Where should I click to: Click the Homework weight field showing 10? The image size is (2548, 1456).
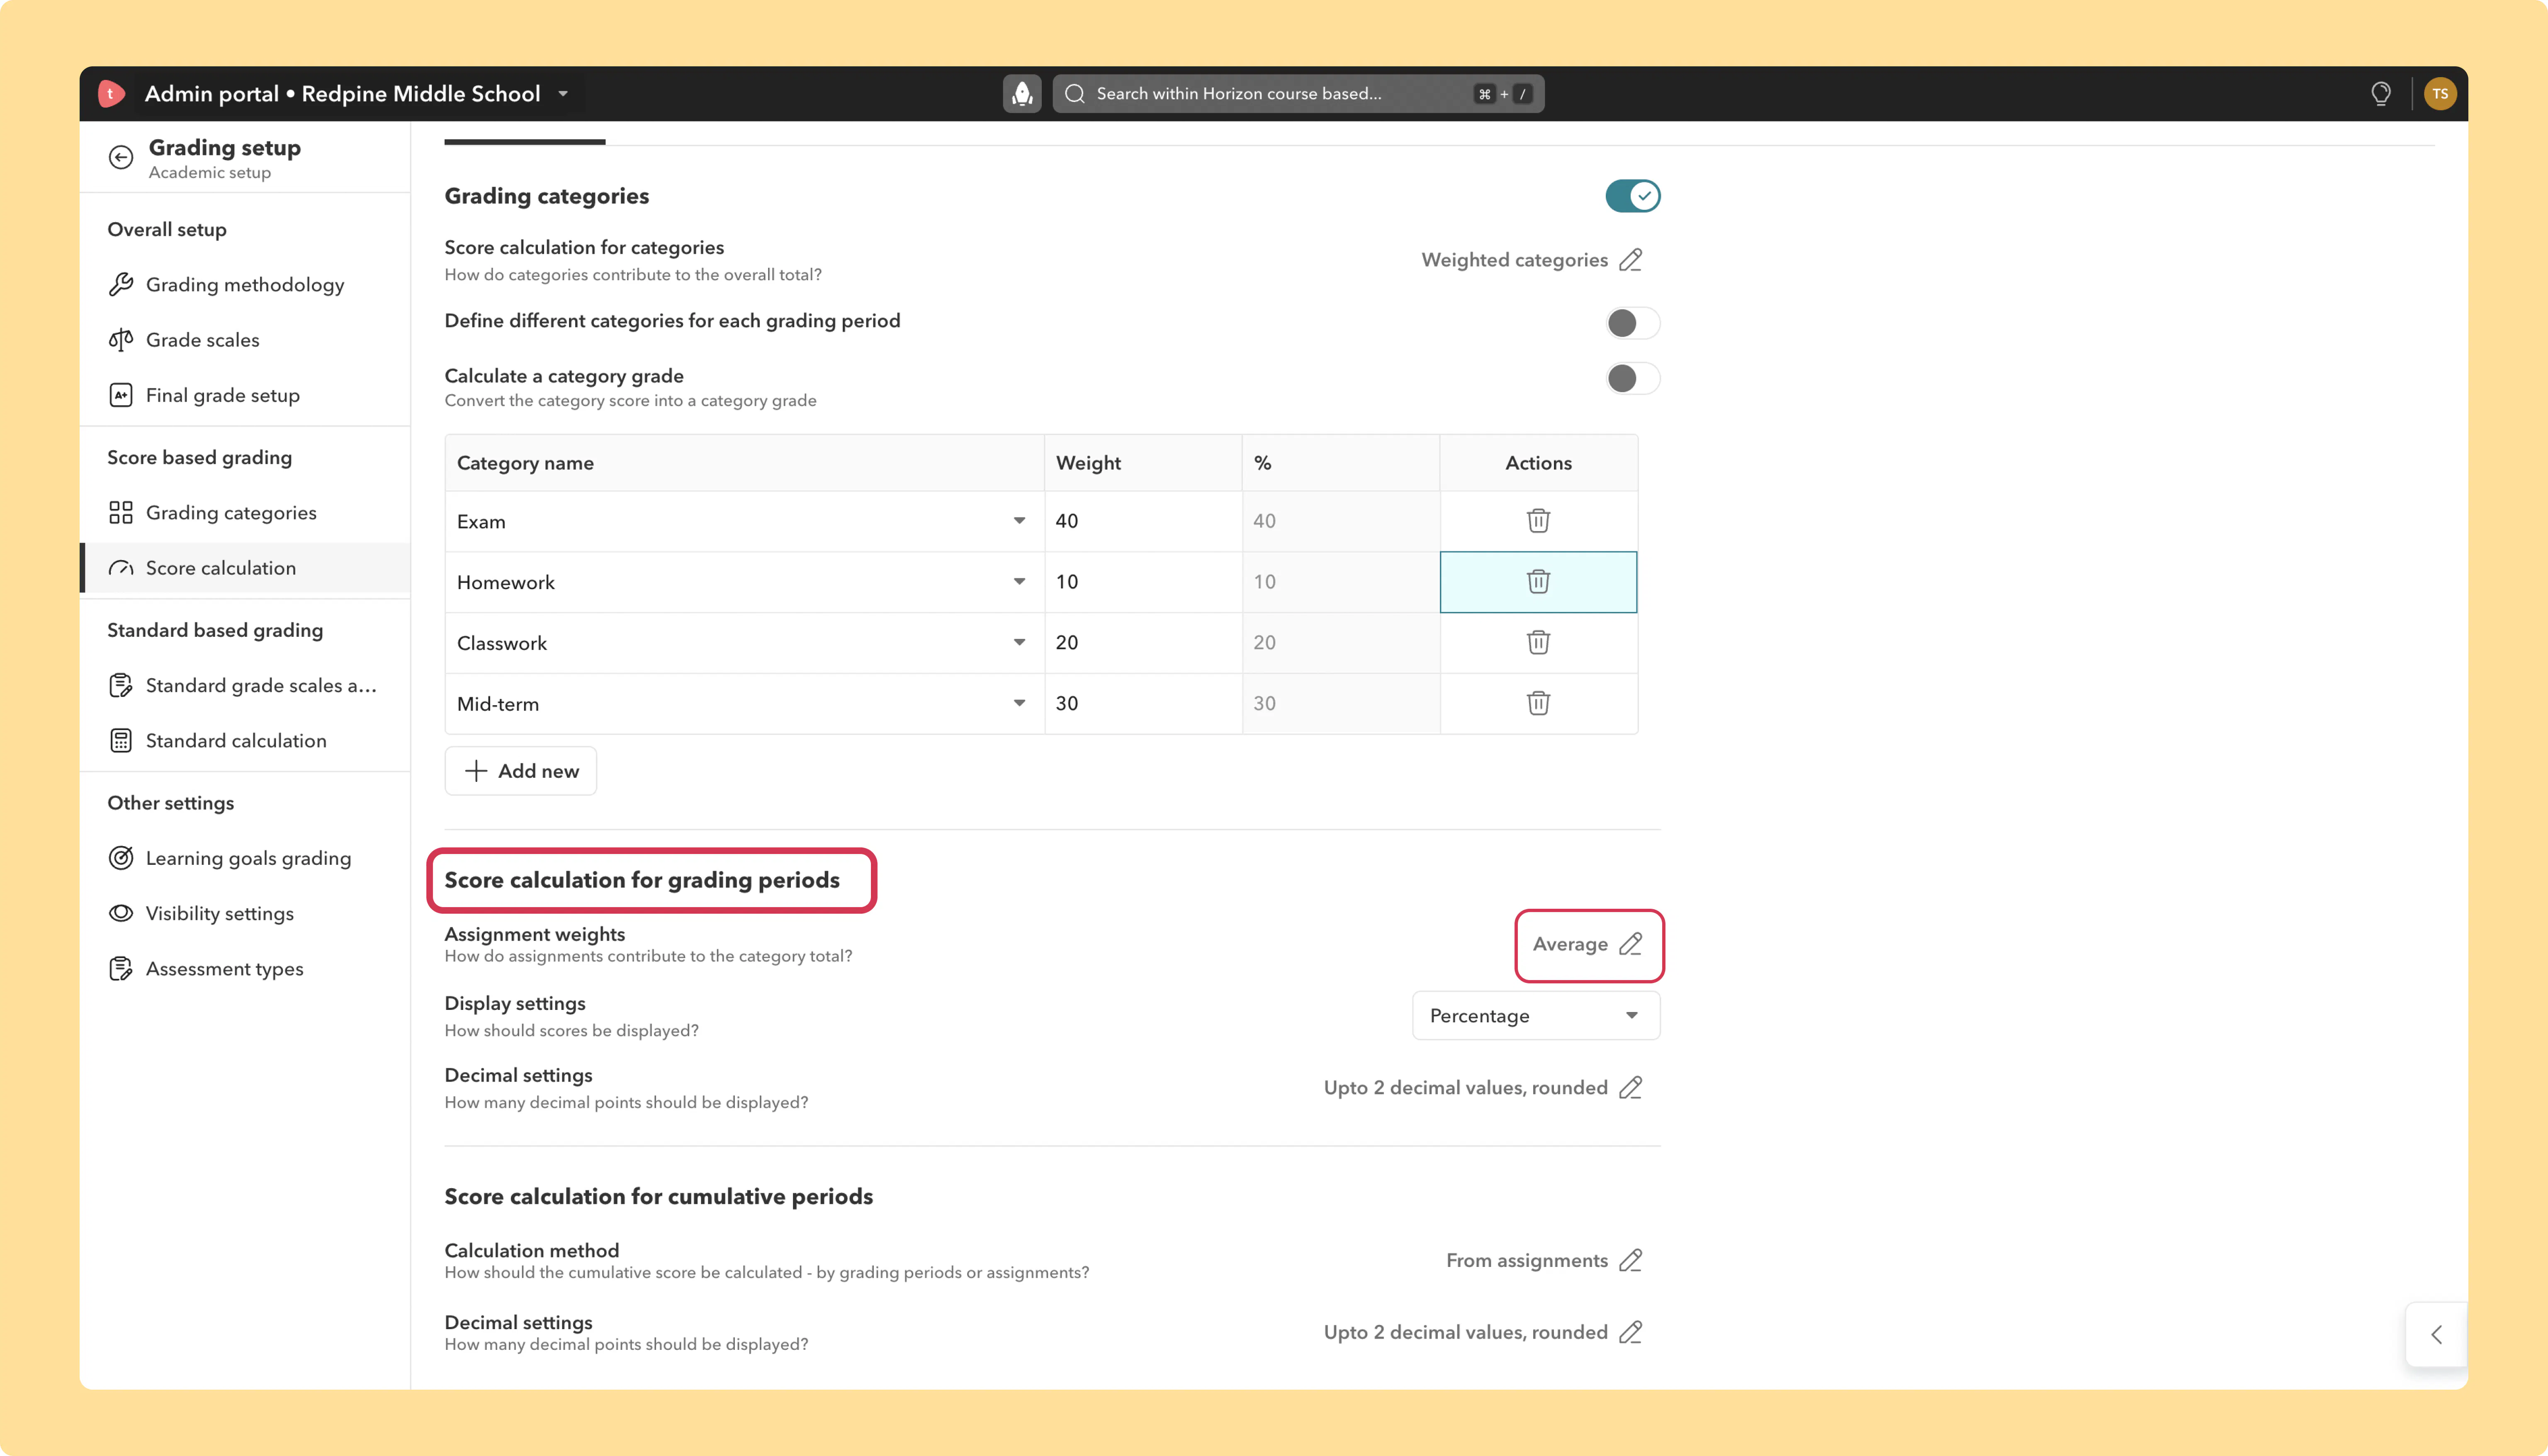pos(1143,582)
